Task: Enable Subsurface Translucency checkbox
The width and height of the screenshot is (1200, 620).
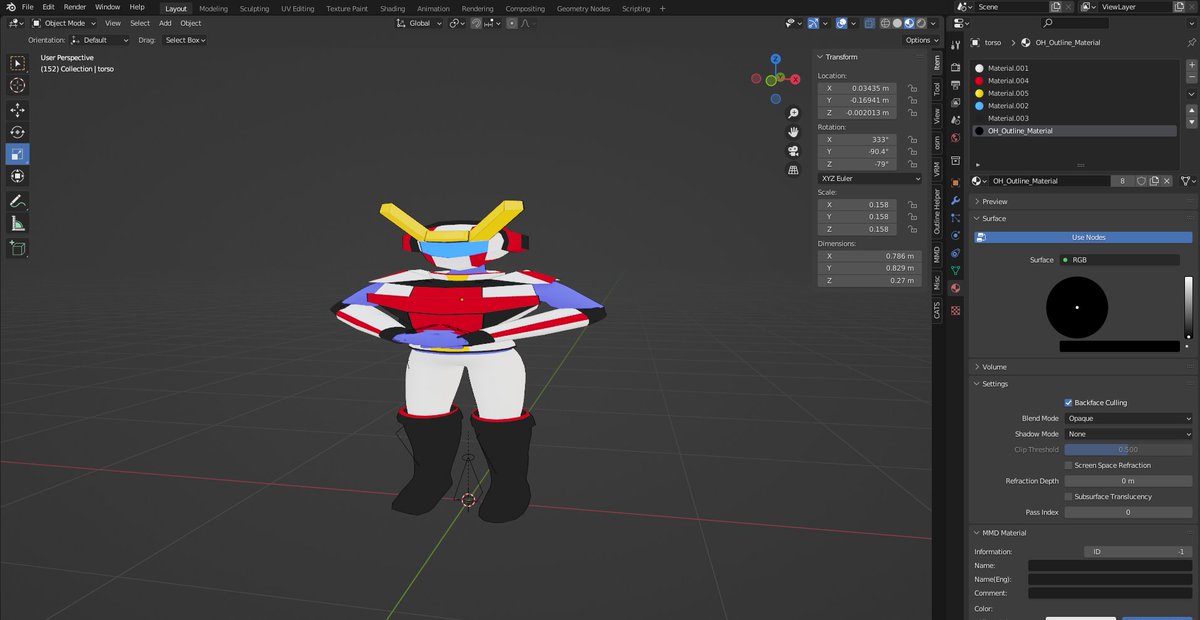Action: tap(1068, 496)
